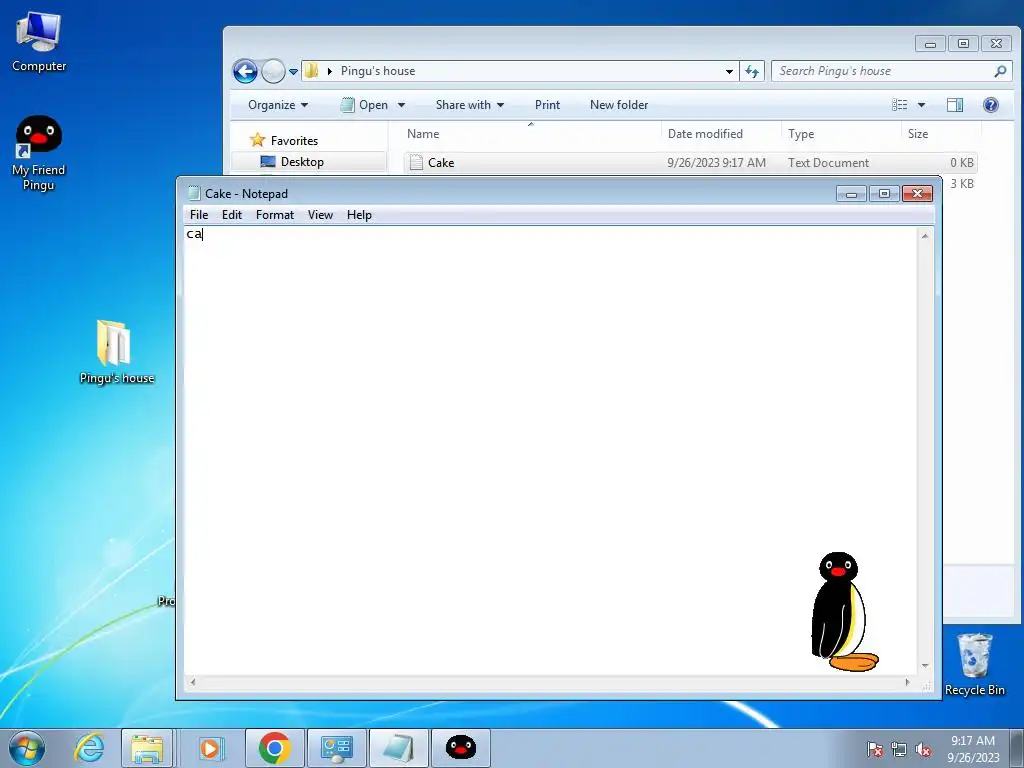Click the Notepad horizontal scrollbar right arrow
1024x768 pixels.
click(908, 682)
